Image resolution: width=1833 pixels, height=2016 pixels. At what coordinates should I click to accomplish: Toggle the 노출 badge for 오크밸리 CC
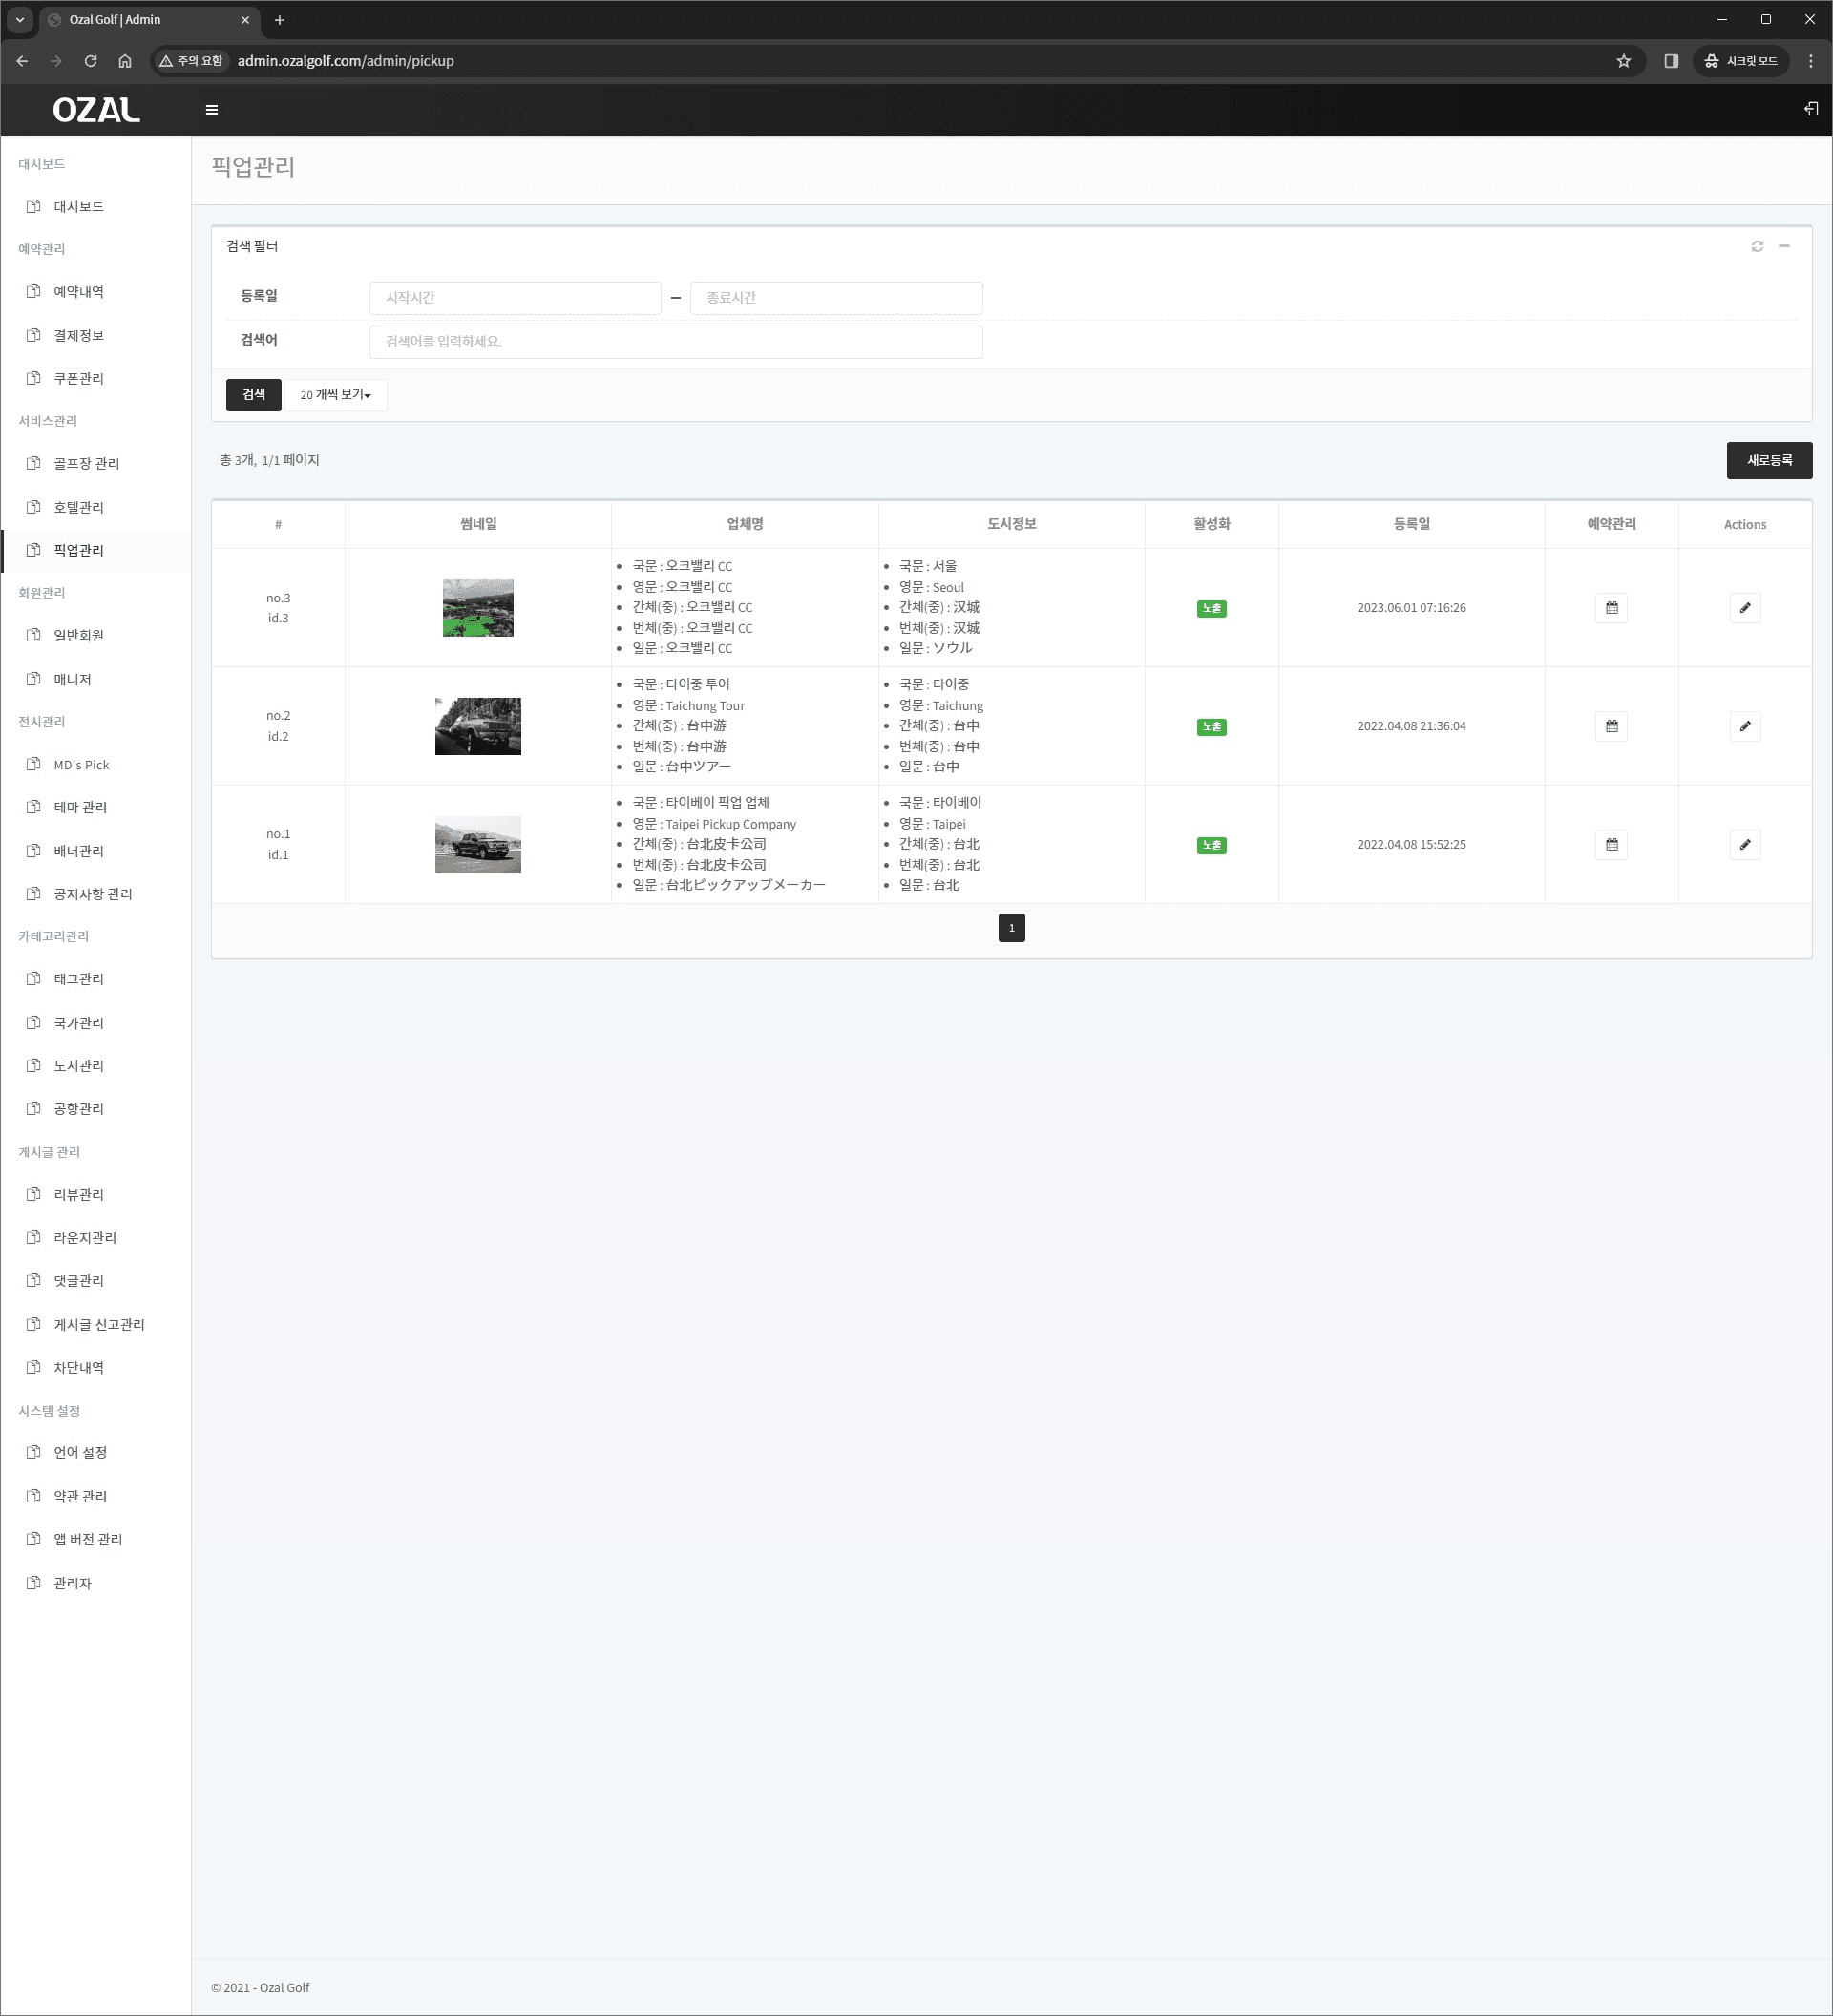1211,609
